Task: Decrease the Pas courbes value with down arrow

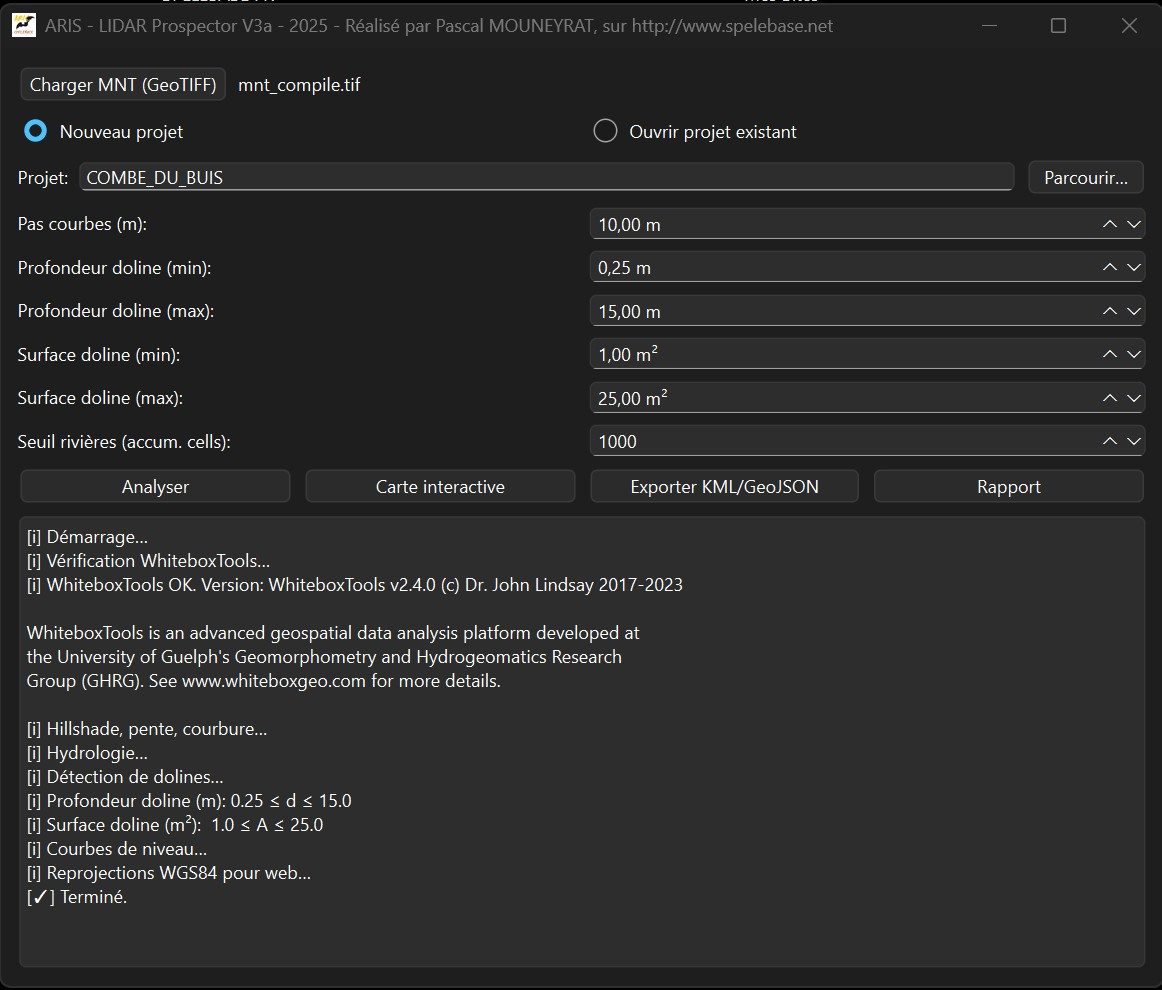Action: [x=1133, y=225]
